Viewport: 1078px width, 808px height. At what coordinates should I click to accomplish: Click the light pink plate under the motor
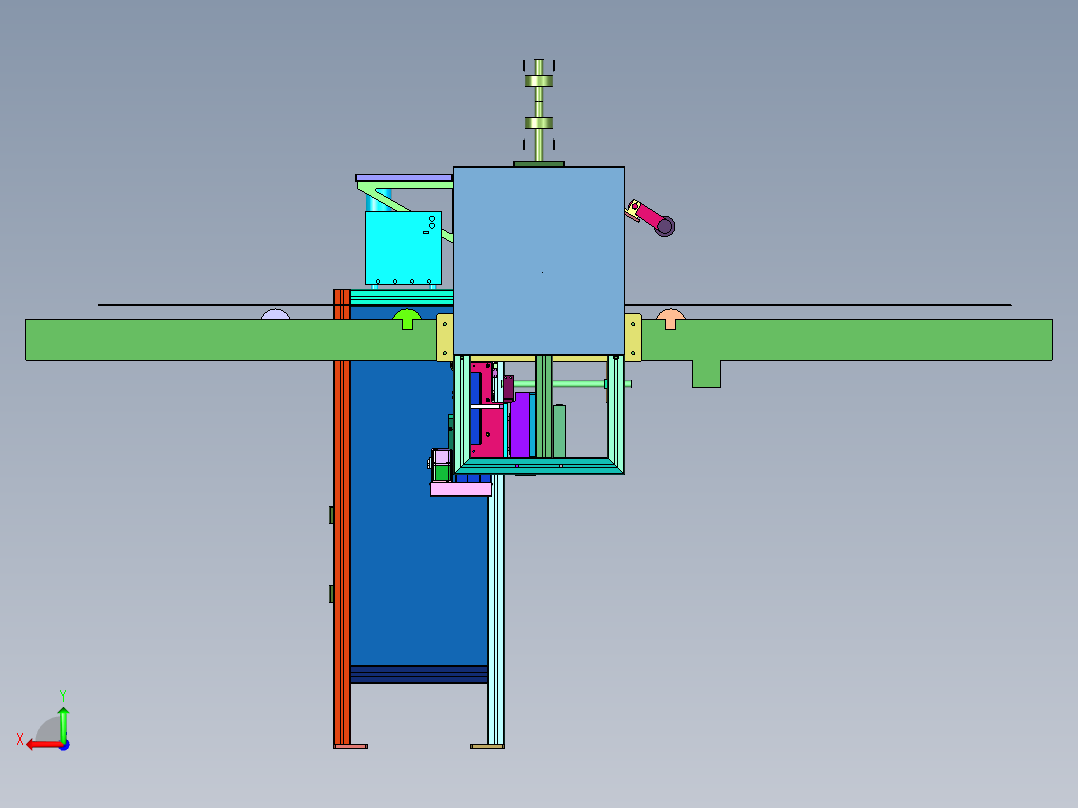[x=461, y=489]
